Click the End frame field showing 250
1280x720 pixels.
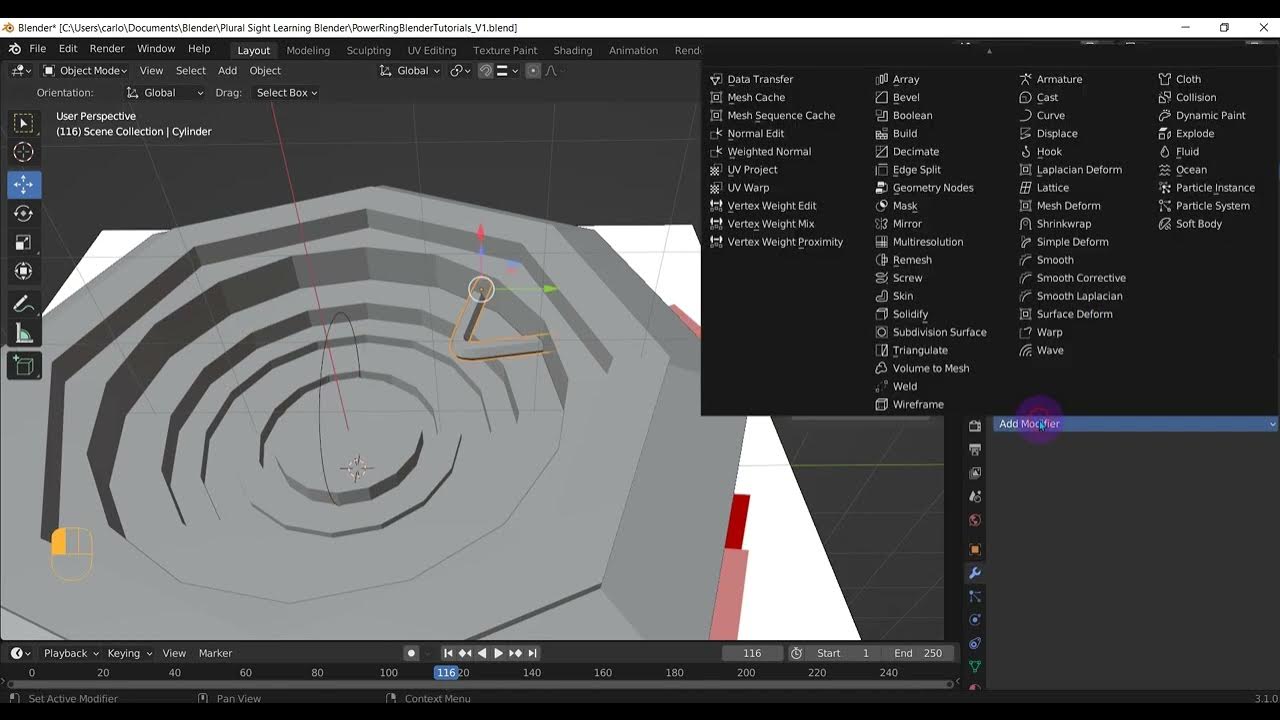(917, 653)
